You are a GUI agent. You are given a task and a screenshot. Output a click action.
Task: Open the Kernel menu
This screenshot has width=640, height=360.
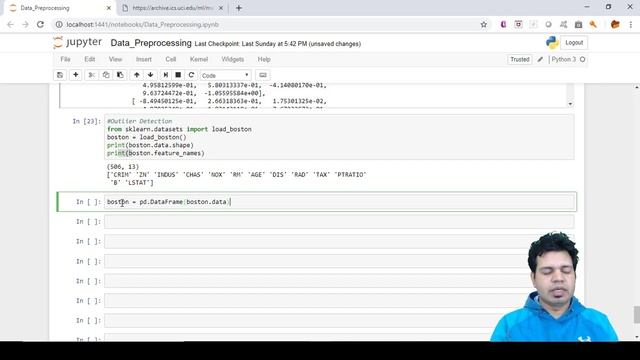point(199,59)
